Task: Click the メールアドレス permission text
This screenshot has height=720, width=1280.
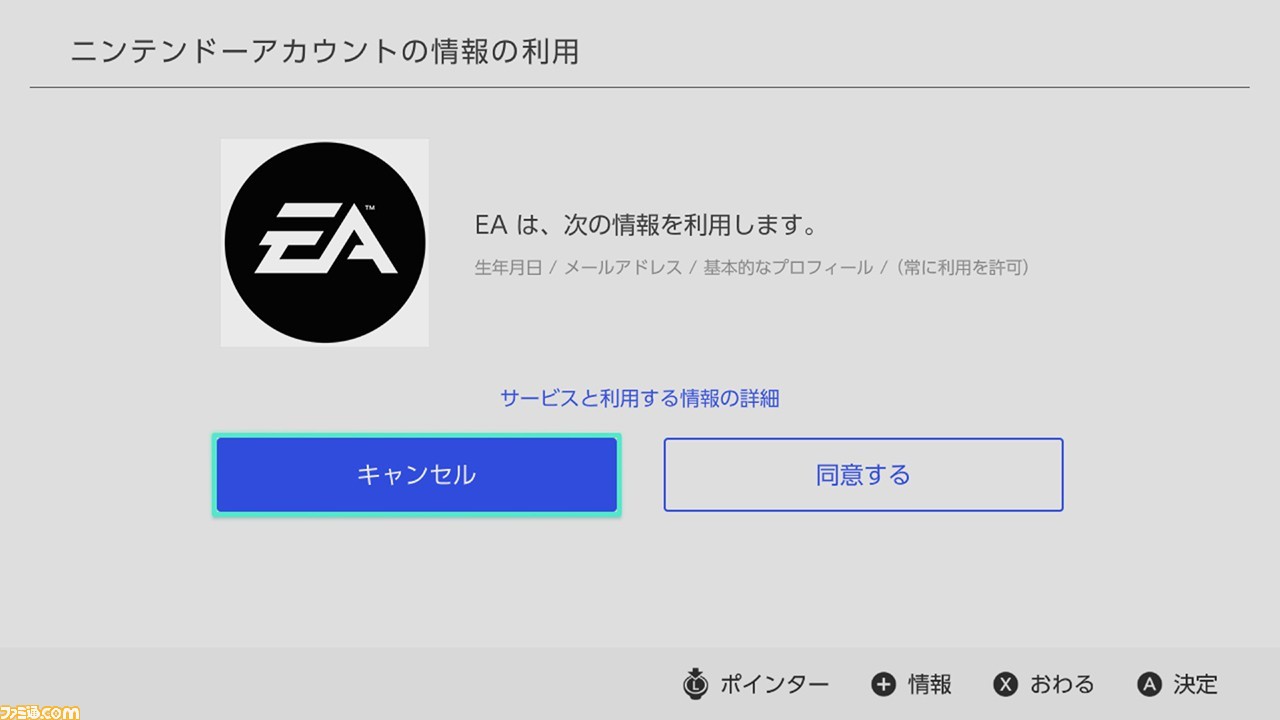Action: pos(623,268)
